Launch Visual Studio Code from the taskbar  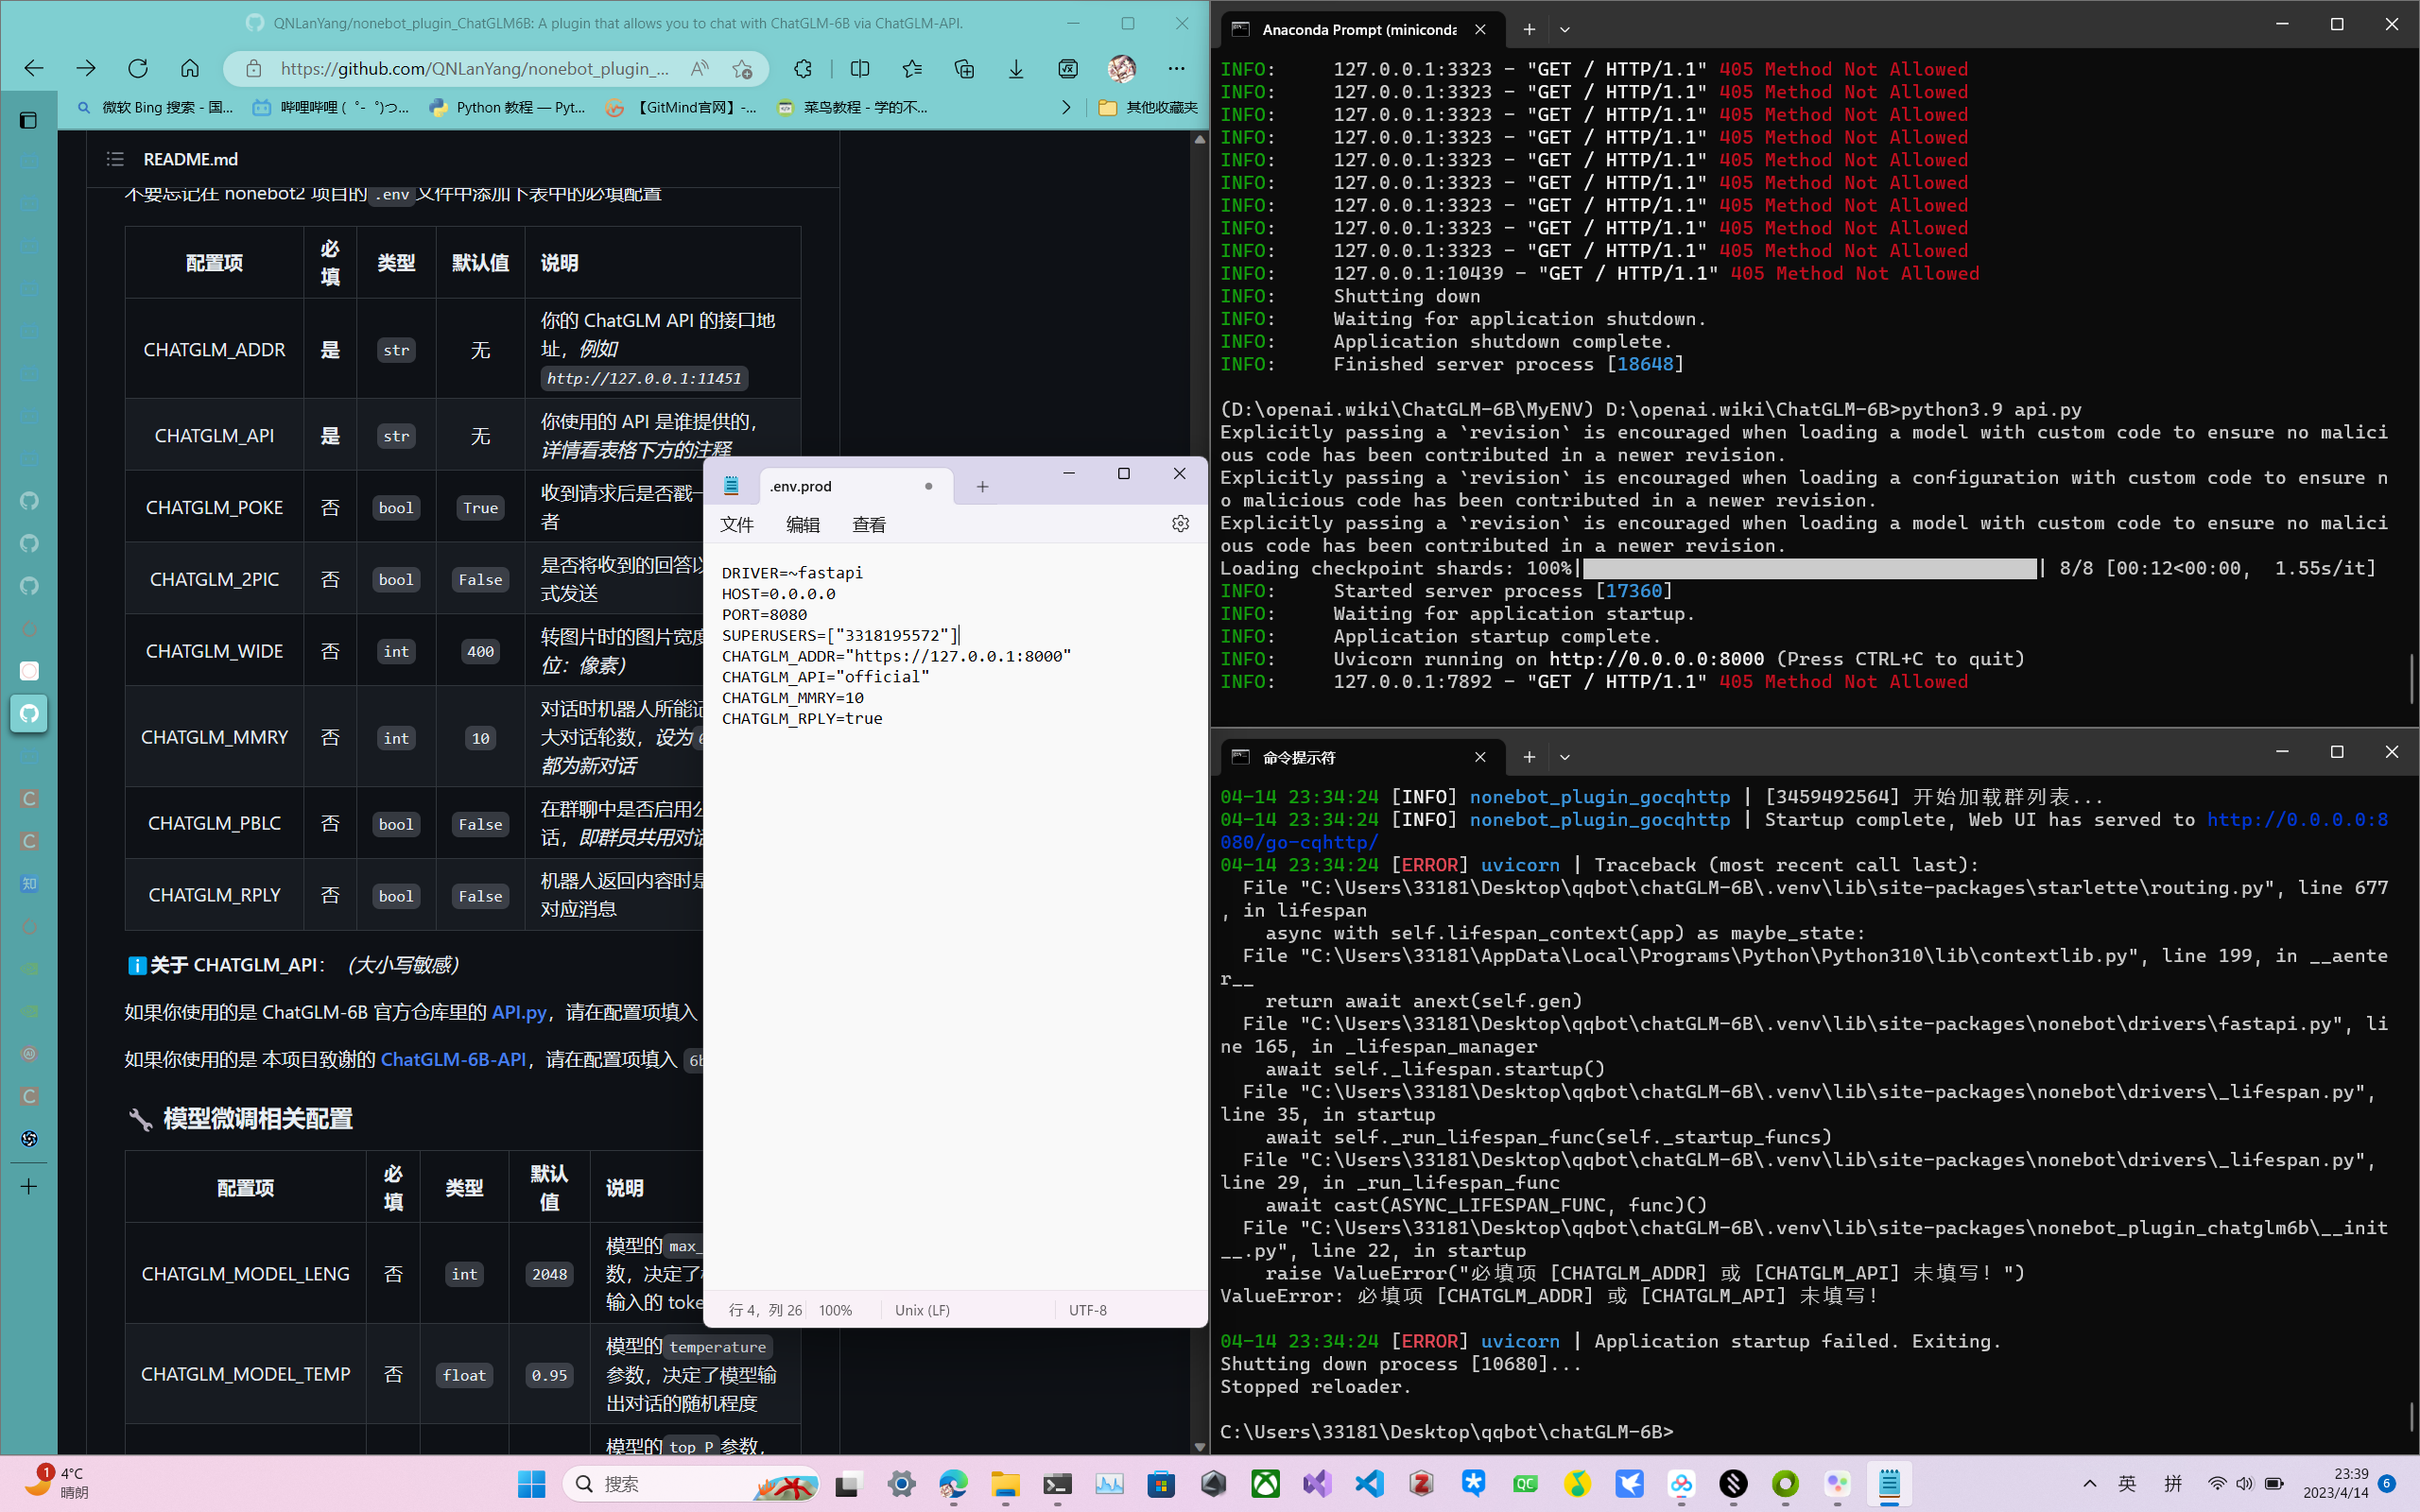(1369, 1484)
